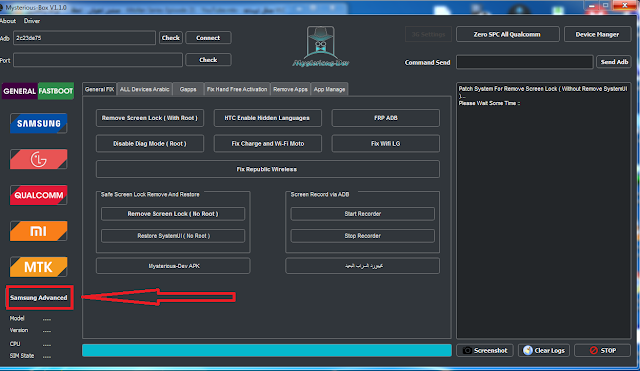This screenshot has height=371, width=640.
Task: Click the cyan progress bar
Action: tap(267, 350)
